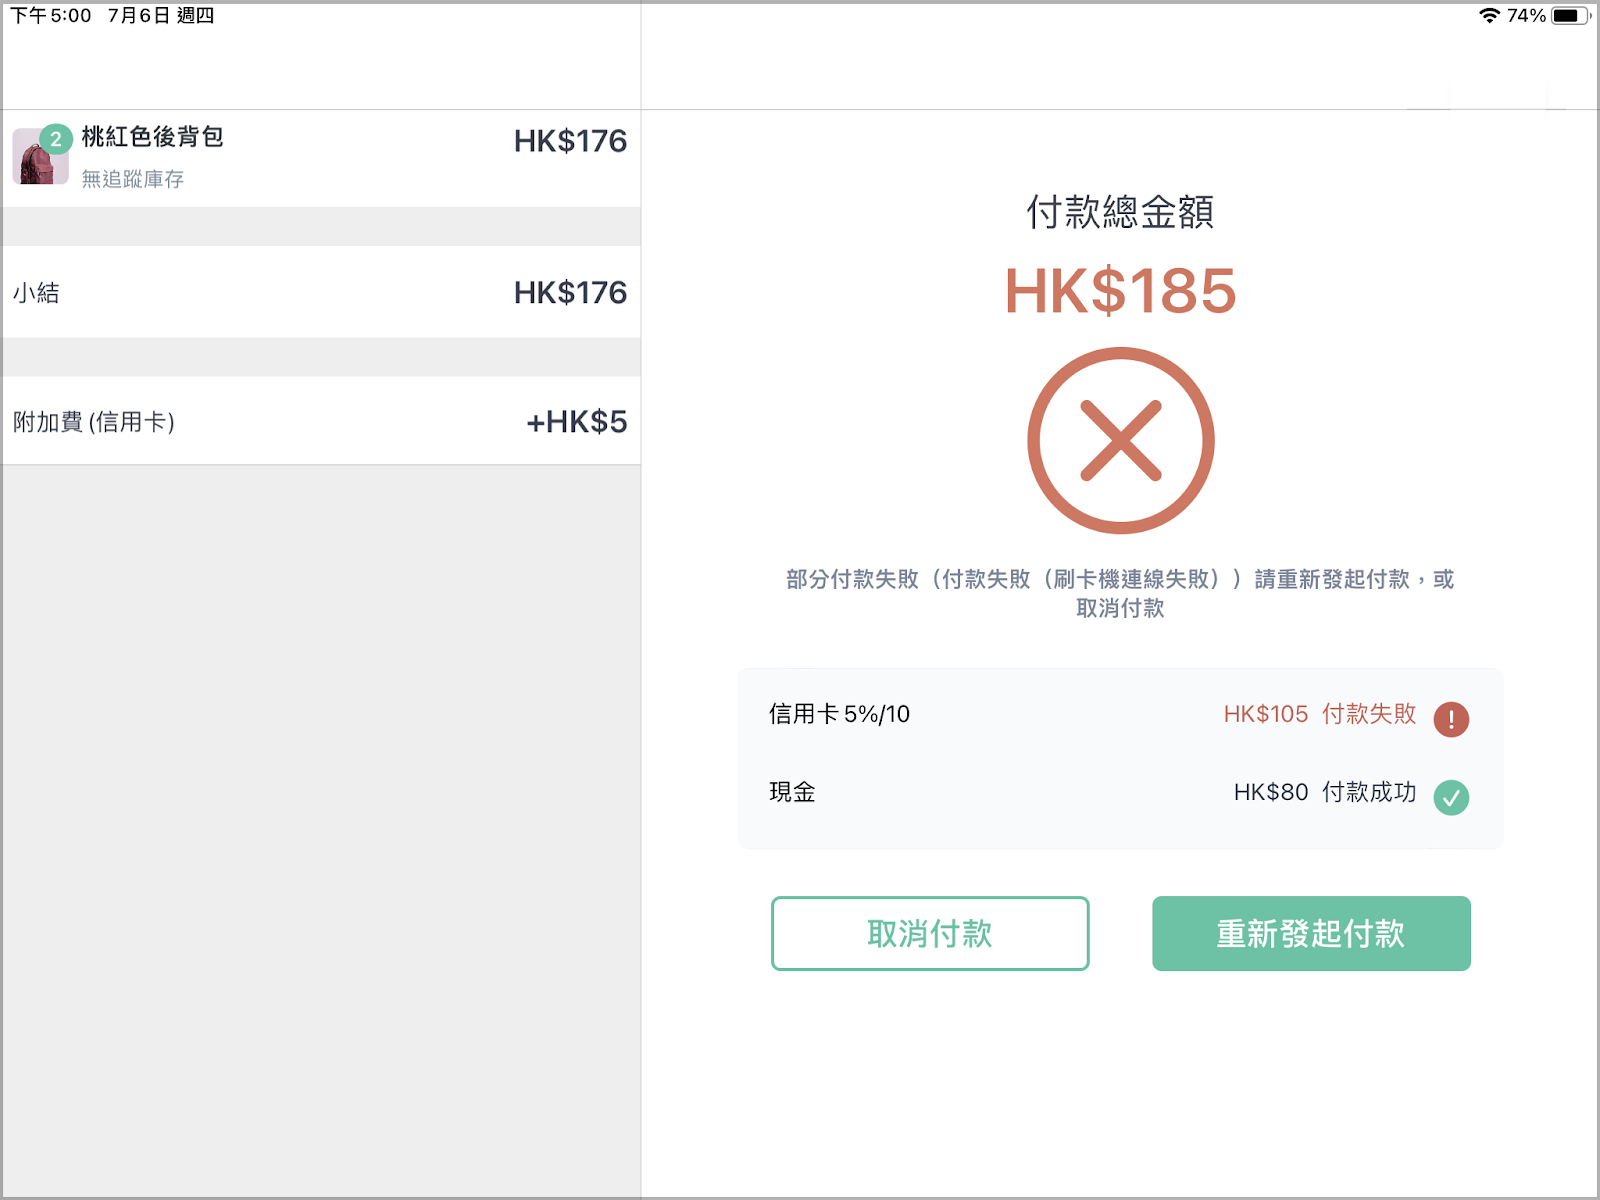Viewport: 1600px width, 1200px height.
Task: Click the 重新發起付款 button
Action: pyautogui.click(x=1311, y=933)
